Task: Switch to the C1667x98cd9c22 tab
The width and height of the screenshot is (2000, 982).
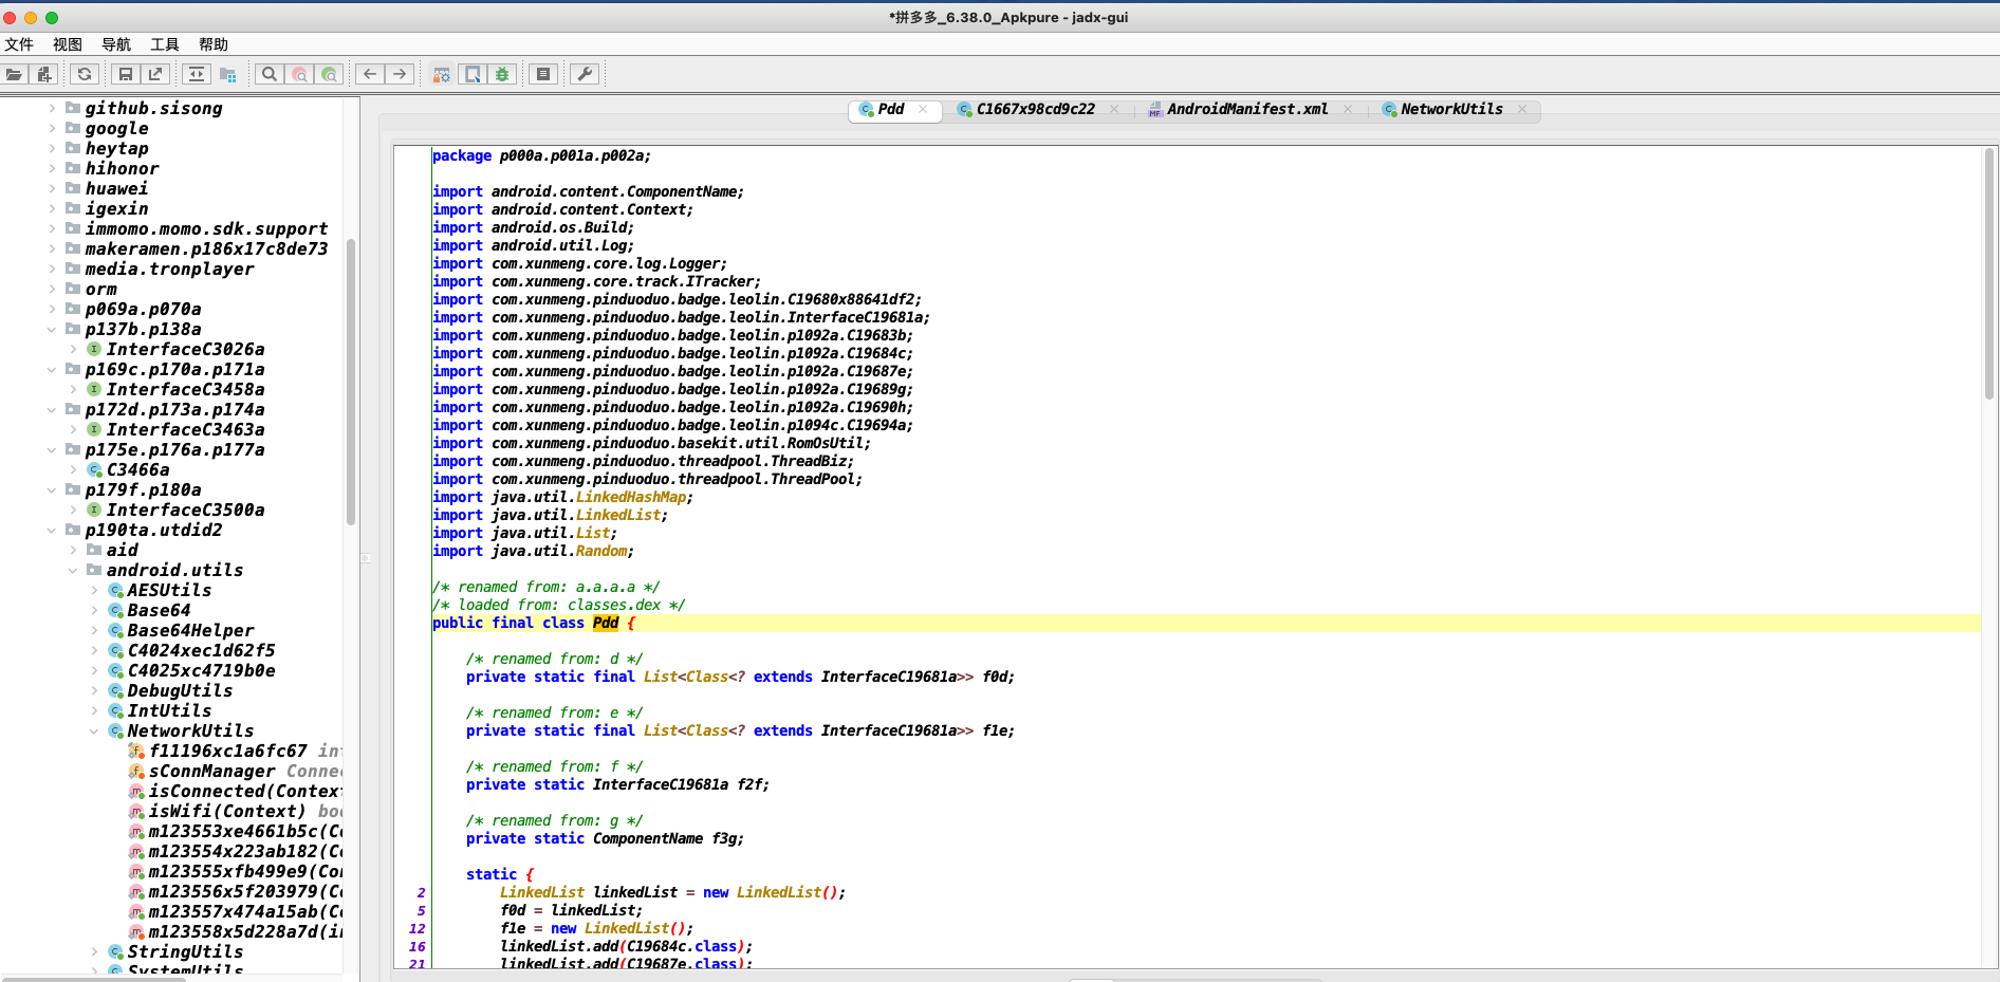Action: (x=1035, y=110)
